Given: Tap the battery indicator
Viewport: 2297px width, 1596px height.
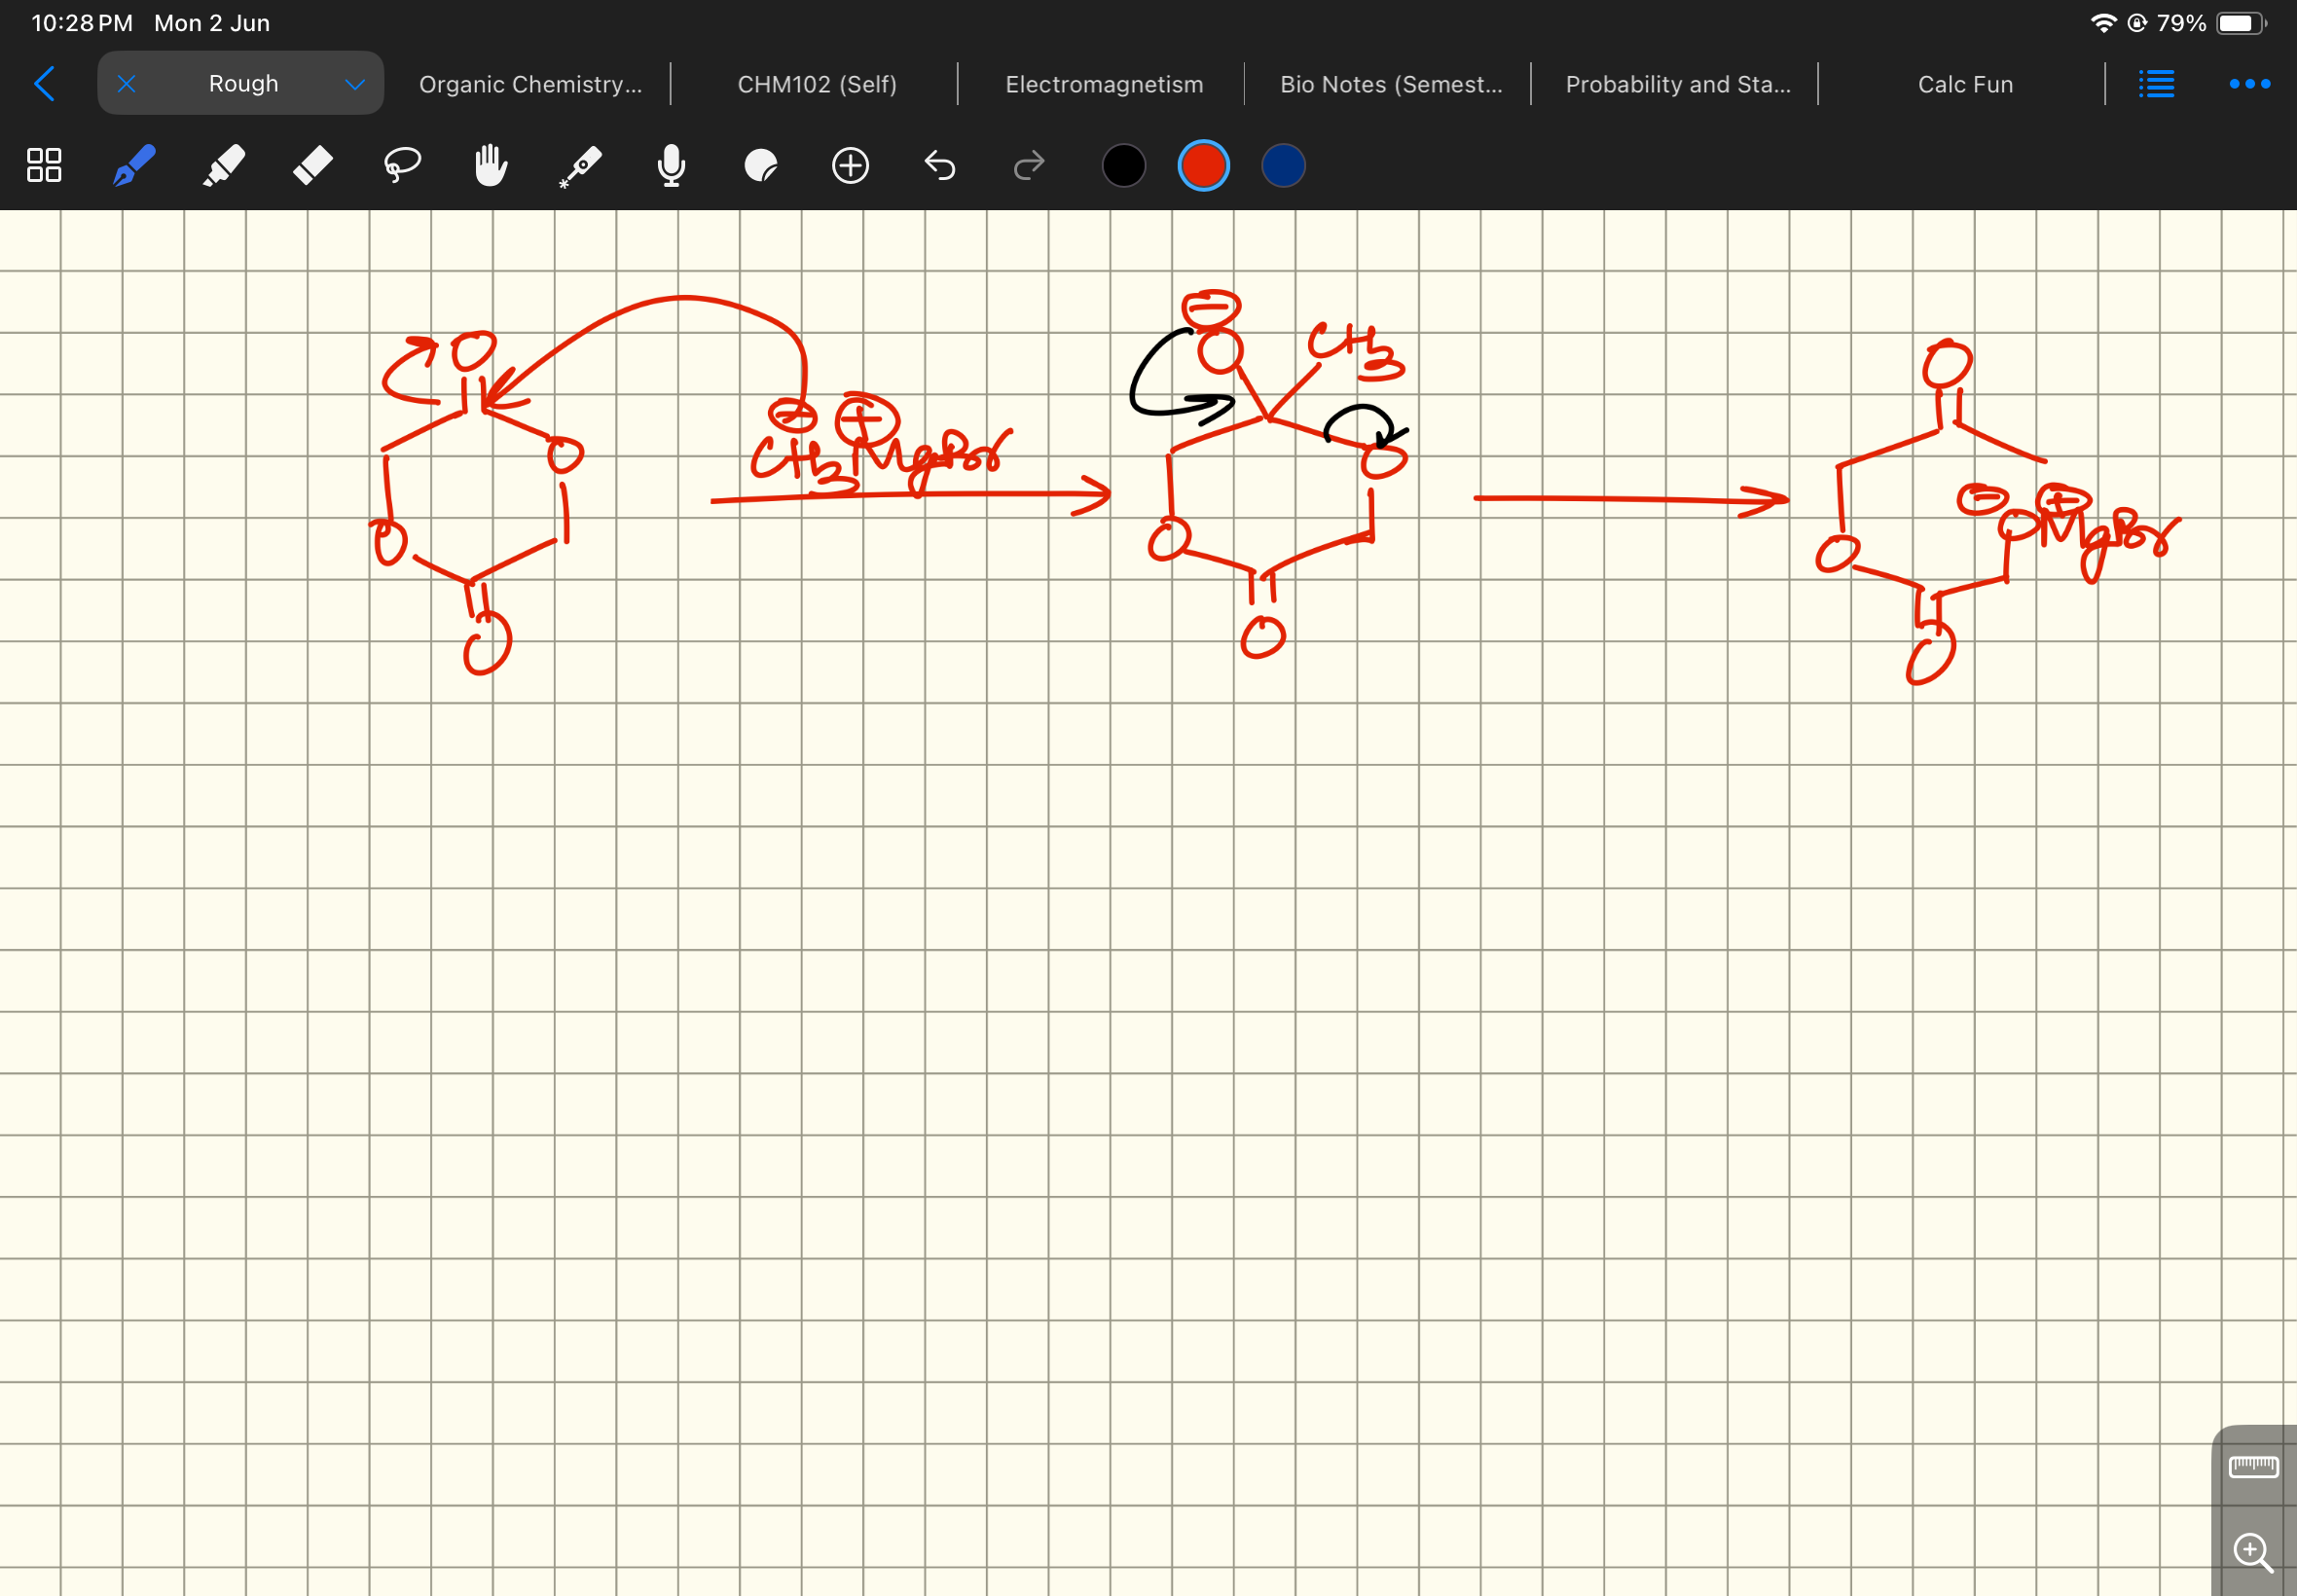Looking at the screenshot, I should point(2241,23).
